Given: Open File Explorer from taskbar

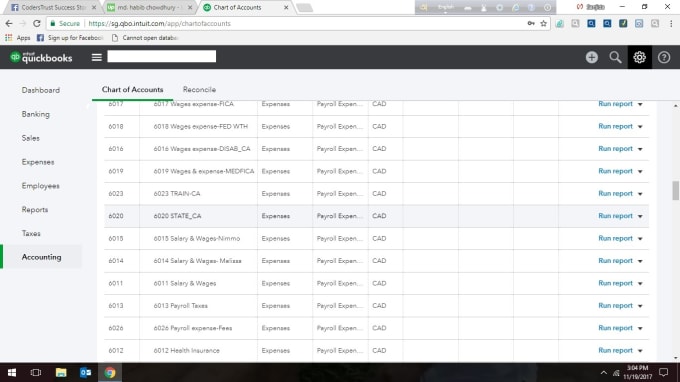Looking at the screenshot, I should 61,372.
